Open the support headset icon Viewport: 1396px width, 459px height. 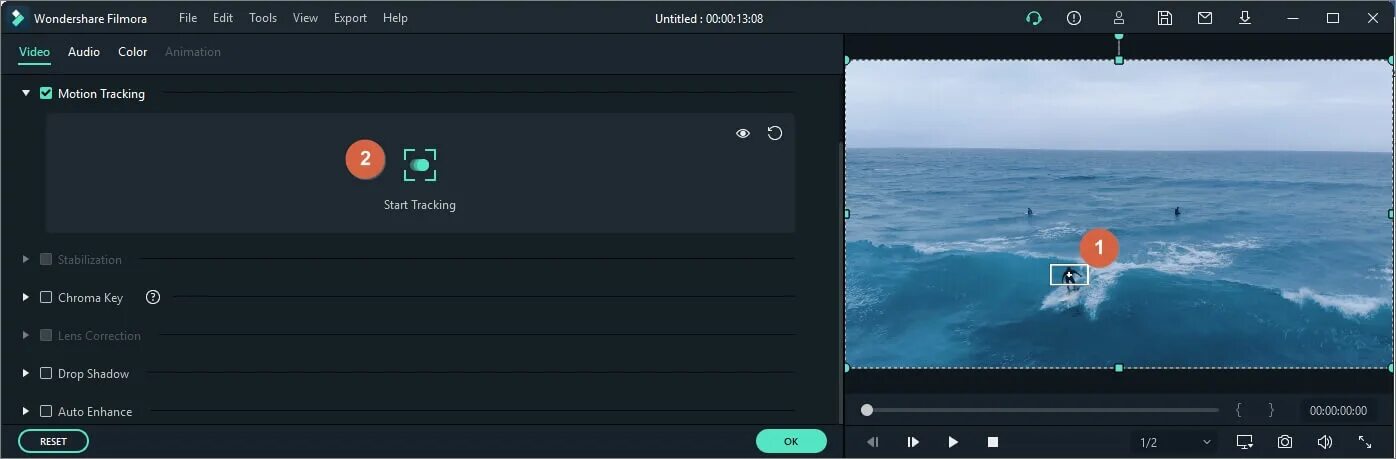click(1034, 18)
